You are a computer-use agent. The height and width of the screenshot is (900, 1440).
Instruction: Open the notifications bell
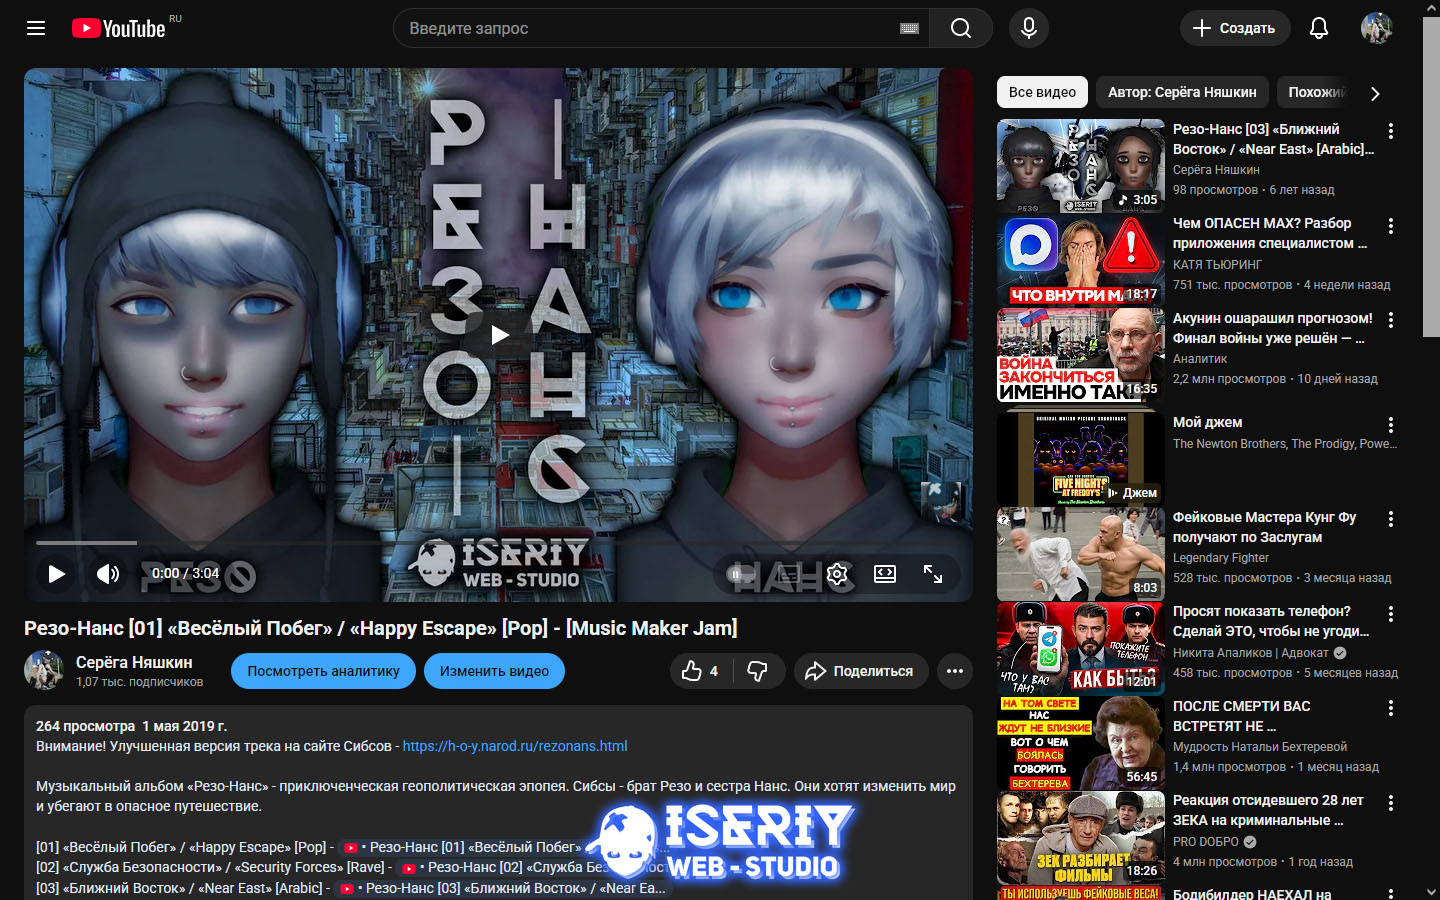(1319, 28)
